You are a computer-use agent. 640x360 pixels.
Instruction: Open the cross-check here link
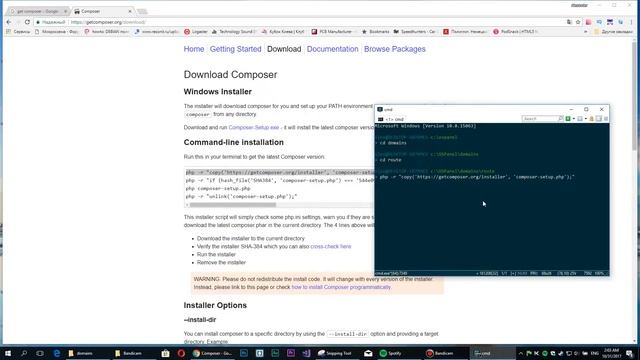[331, 247]
